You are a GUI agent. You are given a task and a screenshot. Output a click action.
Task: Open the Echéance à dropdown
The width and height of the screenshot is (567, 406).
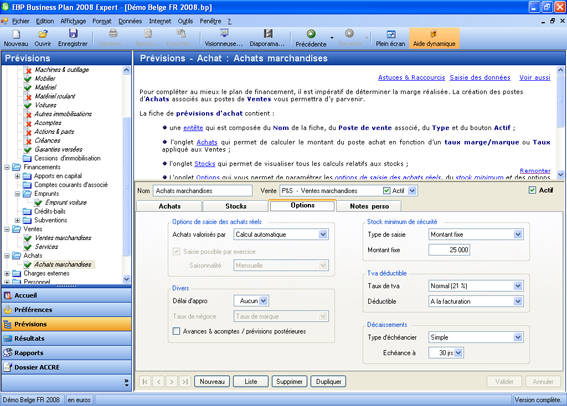(x=458, y=353)
